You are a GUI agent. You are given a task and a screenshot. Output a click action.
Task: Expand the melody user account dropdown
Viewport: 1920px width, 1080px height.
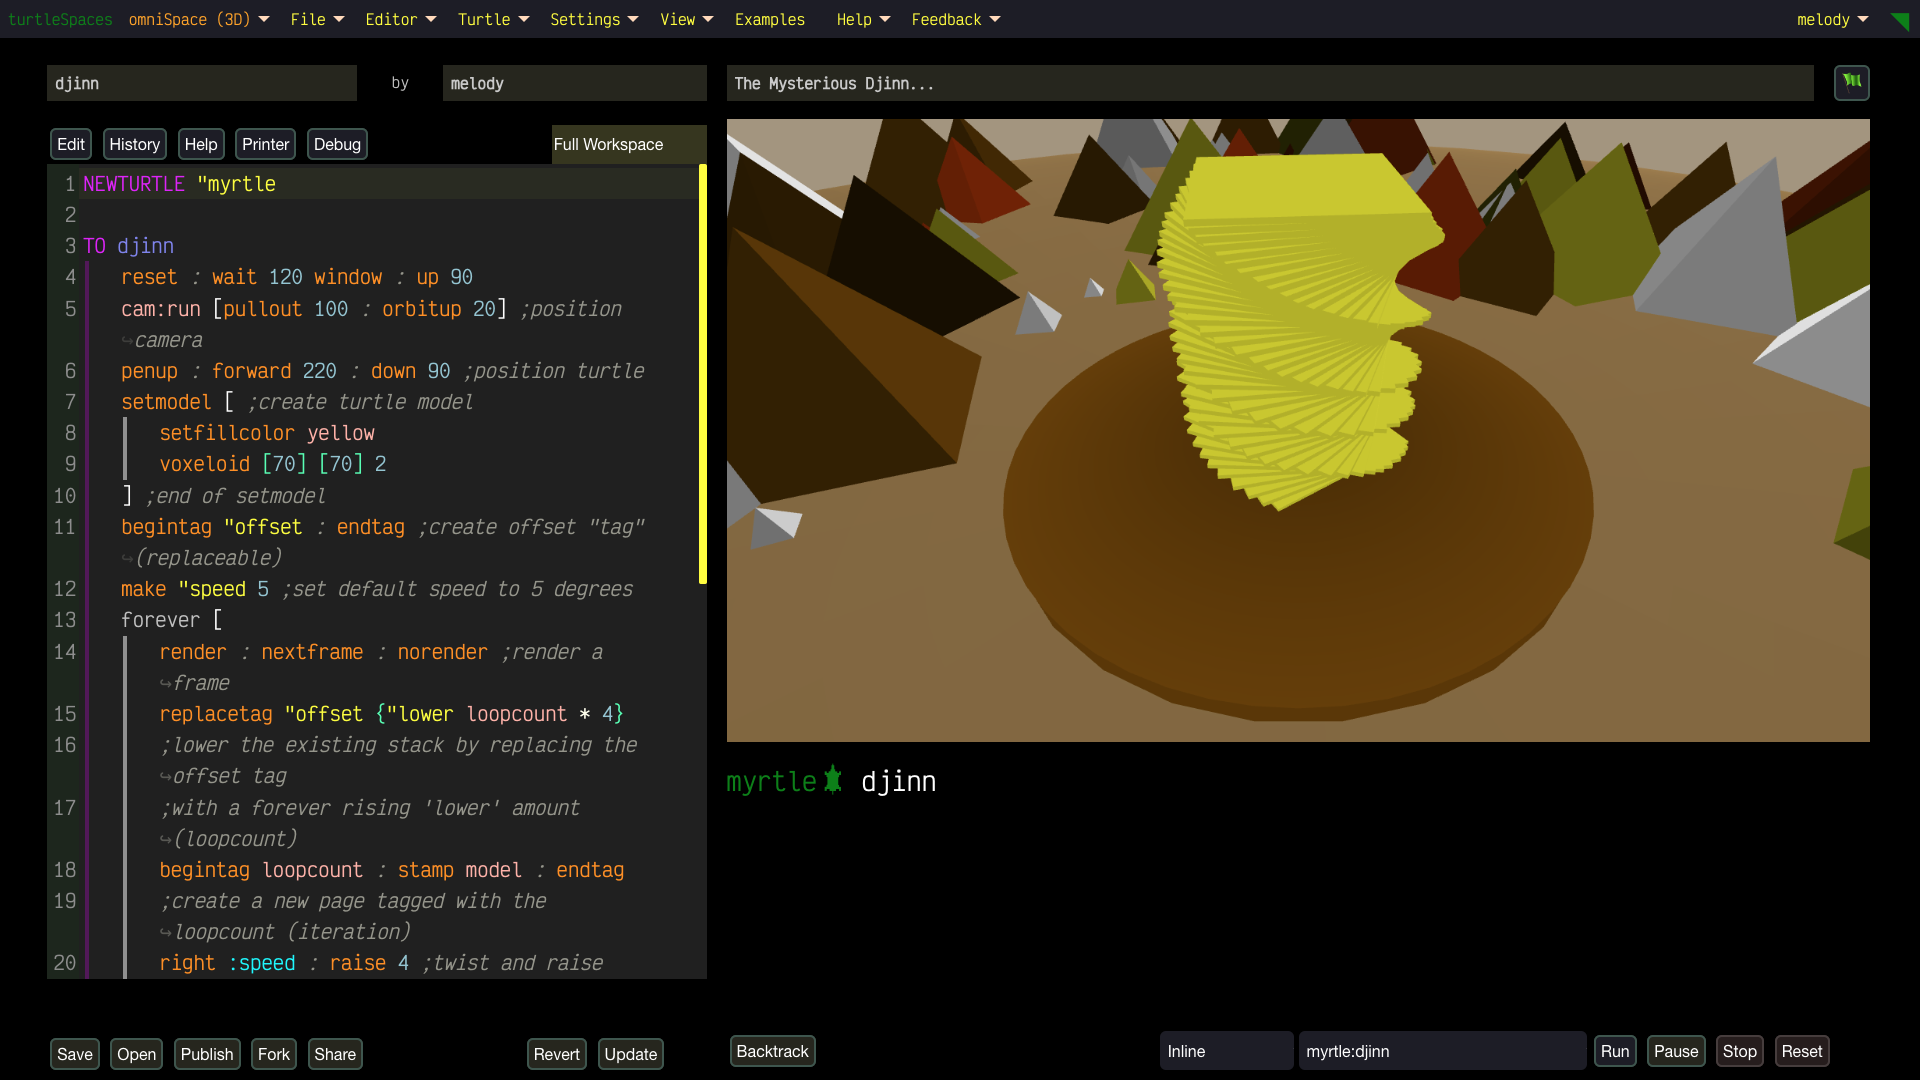coord(1832,19)
